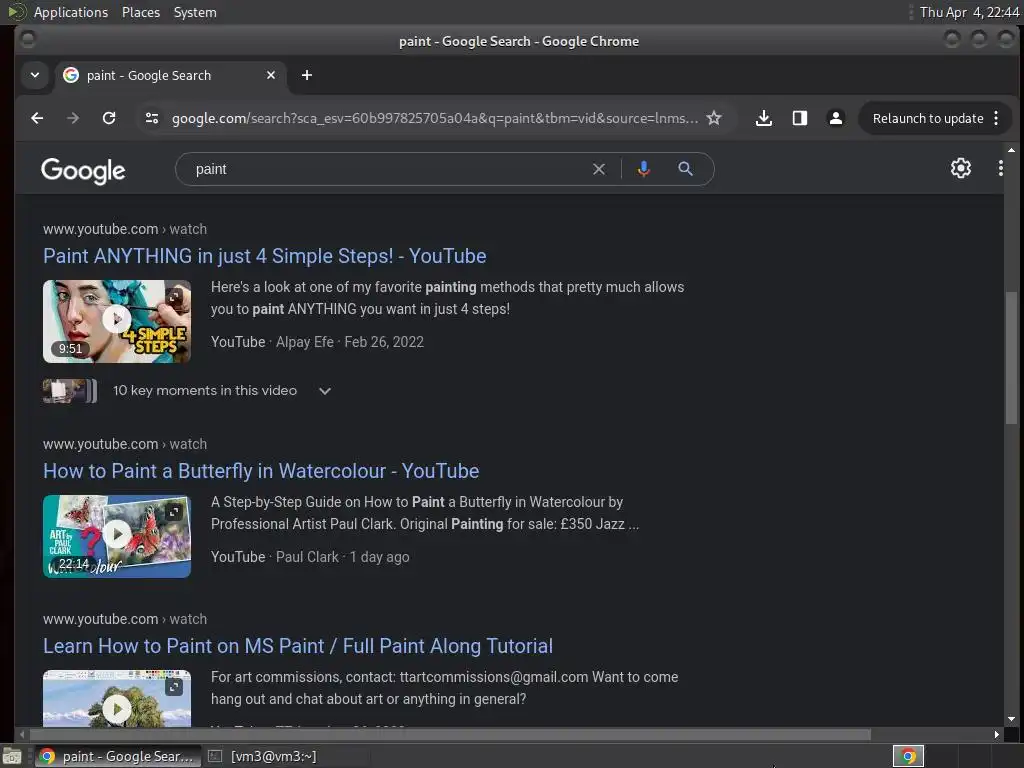Open the Chrome profile icon
The width and height of the screenshot is (1024, 768).
point(835,118)
